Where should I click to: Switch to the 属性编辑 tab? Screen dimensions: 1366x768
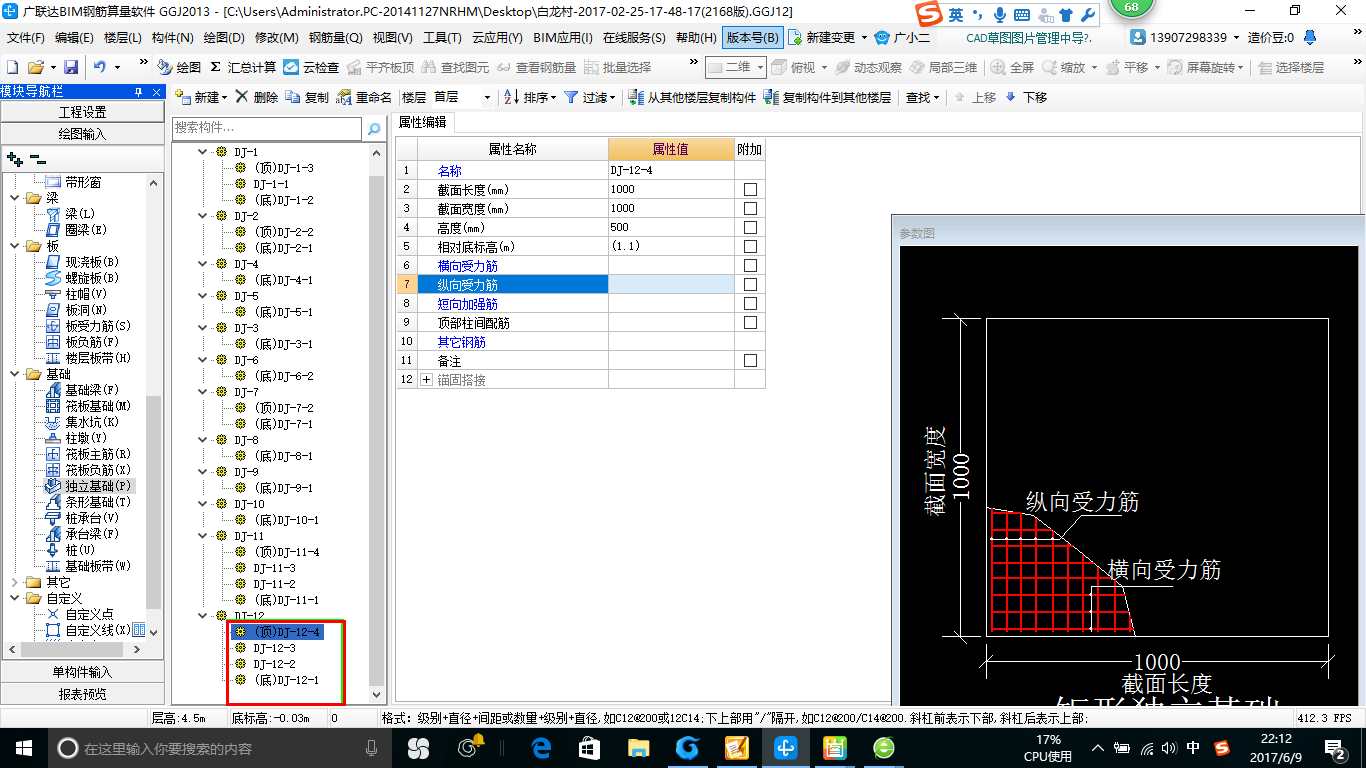(423, 122)
